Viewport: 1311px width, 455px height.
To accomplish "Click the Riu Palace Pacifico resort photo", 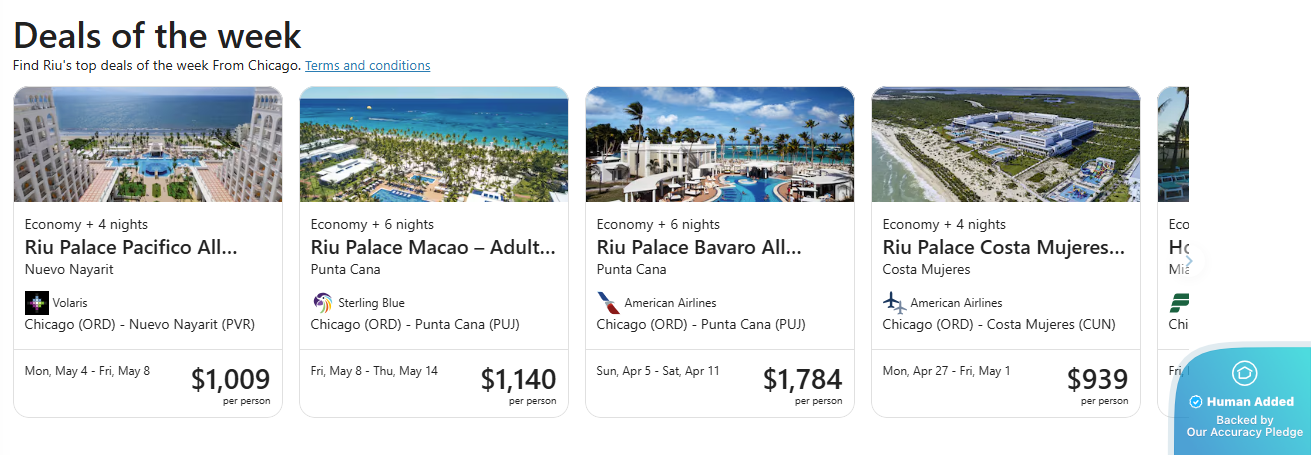I will pos(148,145).
